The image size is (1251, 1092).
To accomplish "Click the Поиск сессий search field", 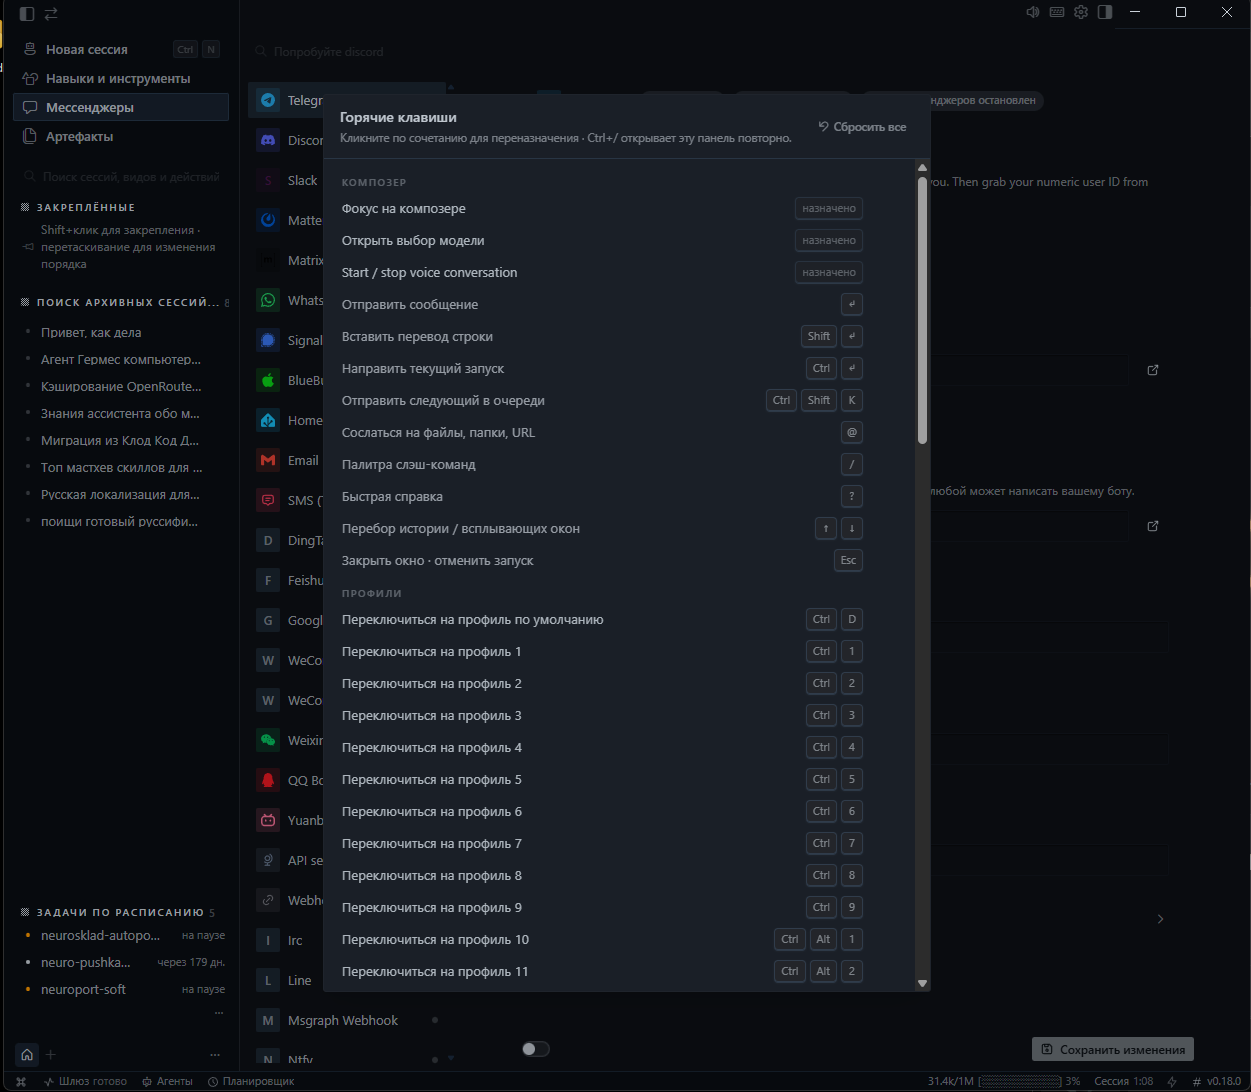I will [x=121, y=176].
